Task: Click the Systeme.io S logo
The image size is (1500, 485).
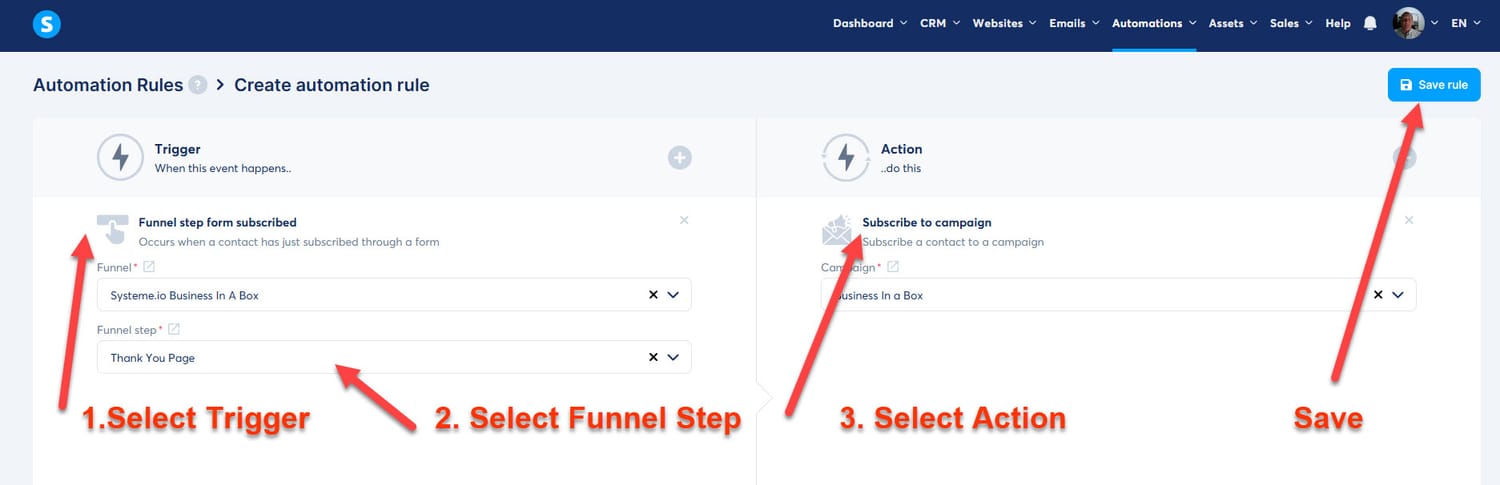Action: tap(46, 24)
